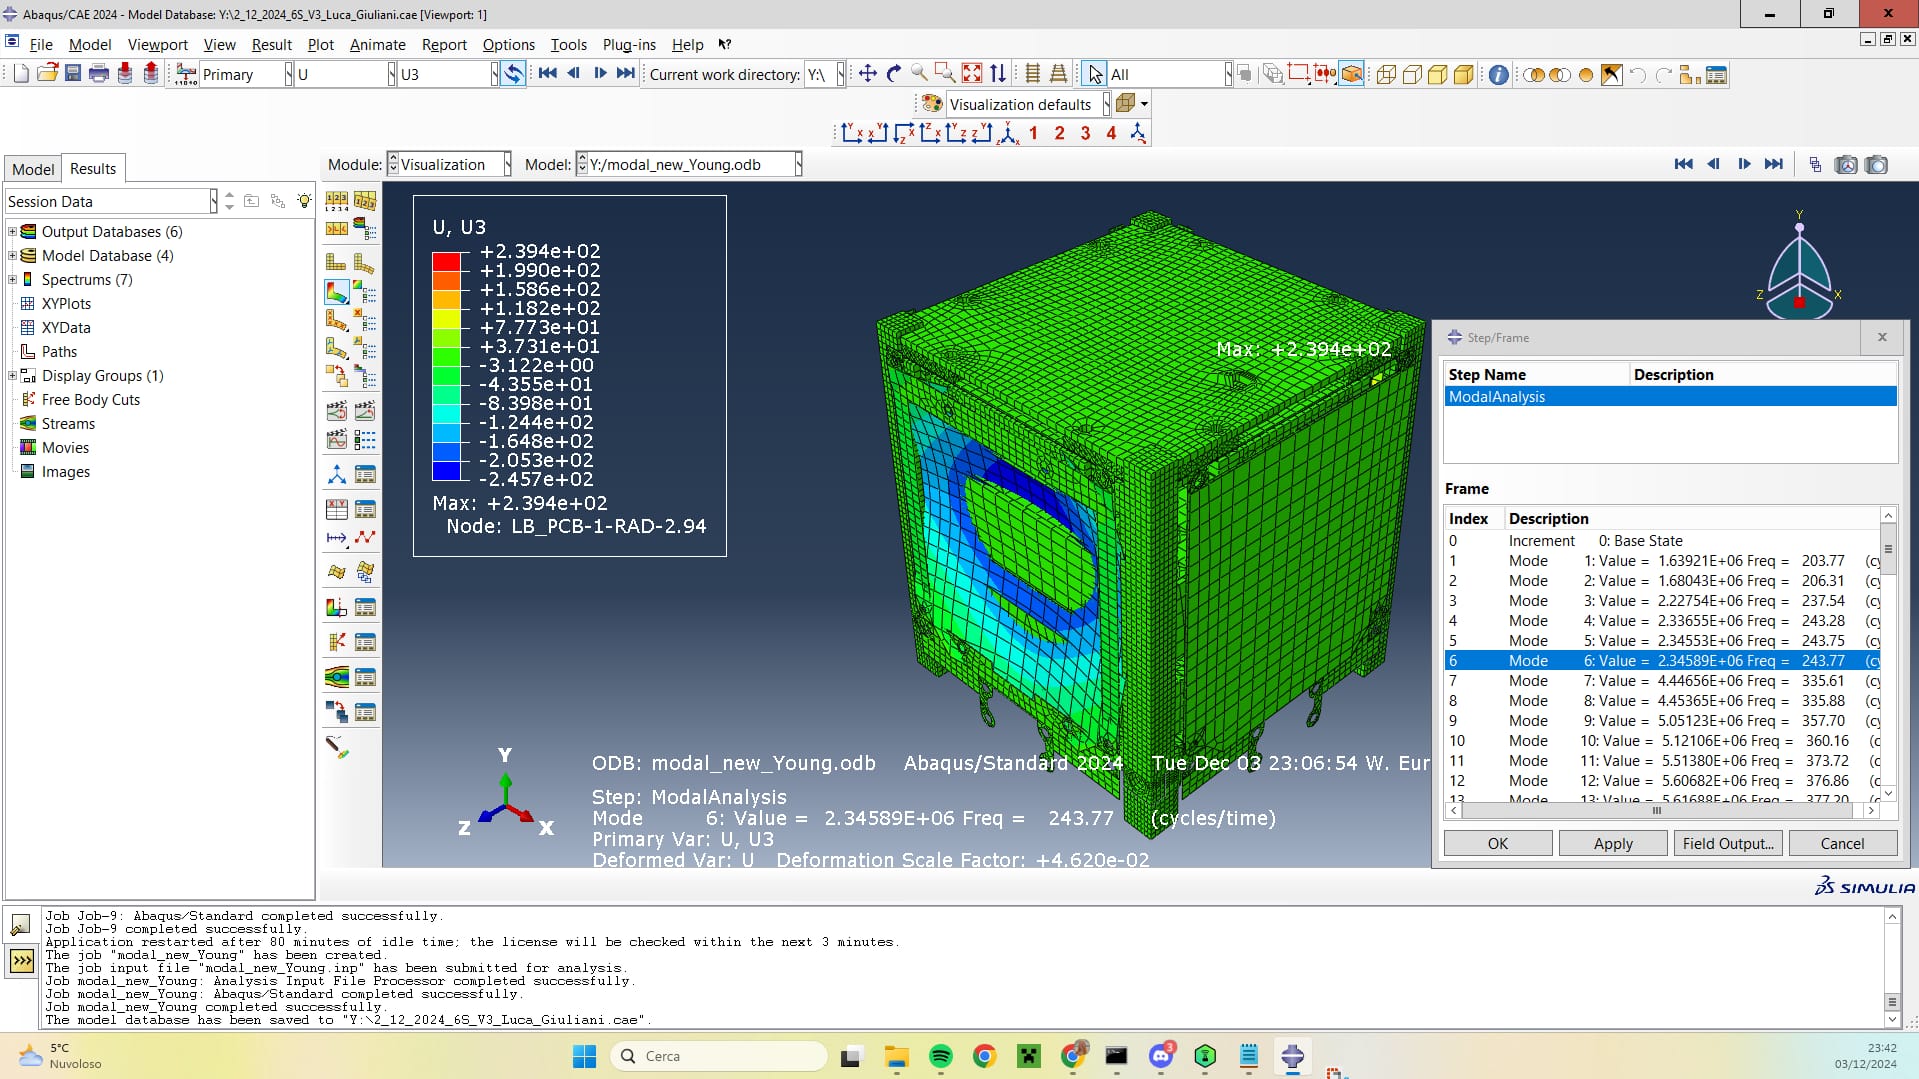
Task: Create a new model database icon
Action: (21, 74)
